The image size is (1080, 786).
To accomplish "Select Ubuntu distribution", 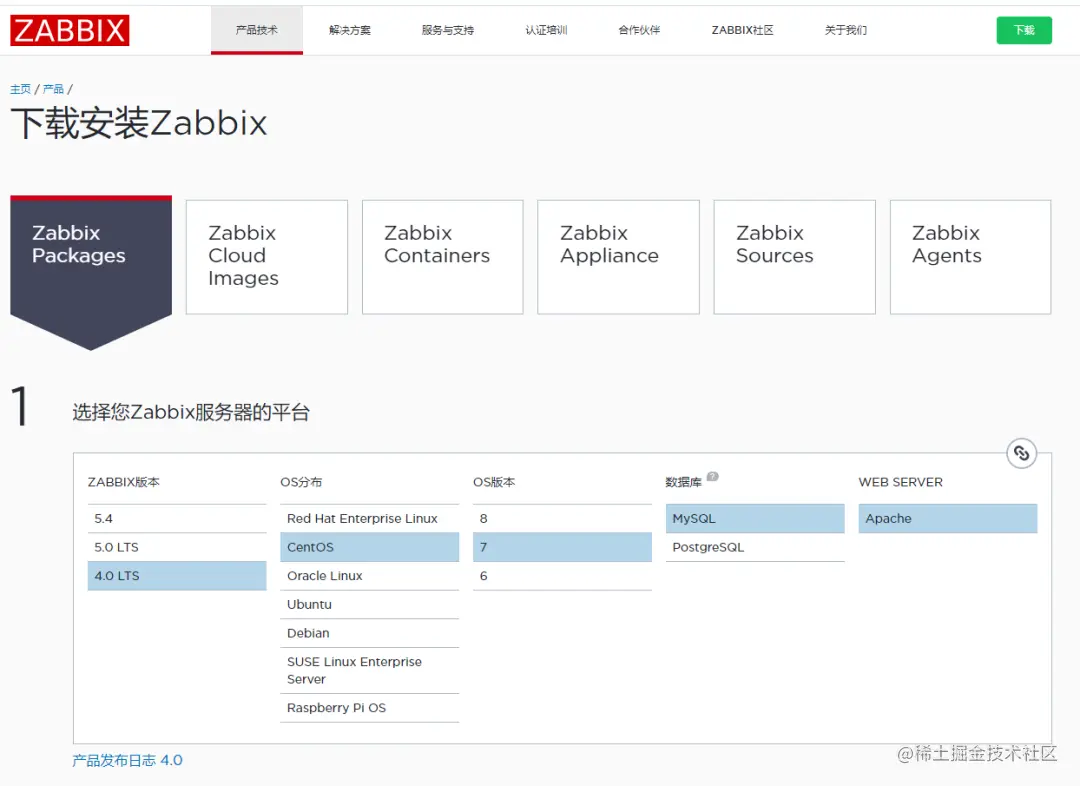I will (x=369, y=604).
